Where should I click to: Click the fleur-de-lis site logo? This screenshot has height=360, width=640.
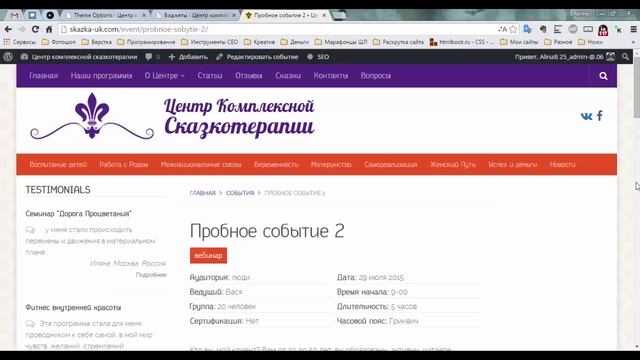pyautogui.click(x=92, y=116)
